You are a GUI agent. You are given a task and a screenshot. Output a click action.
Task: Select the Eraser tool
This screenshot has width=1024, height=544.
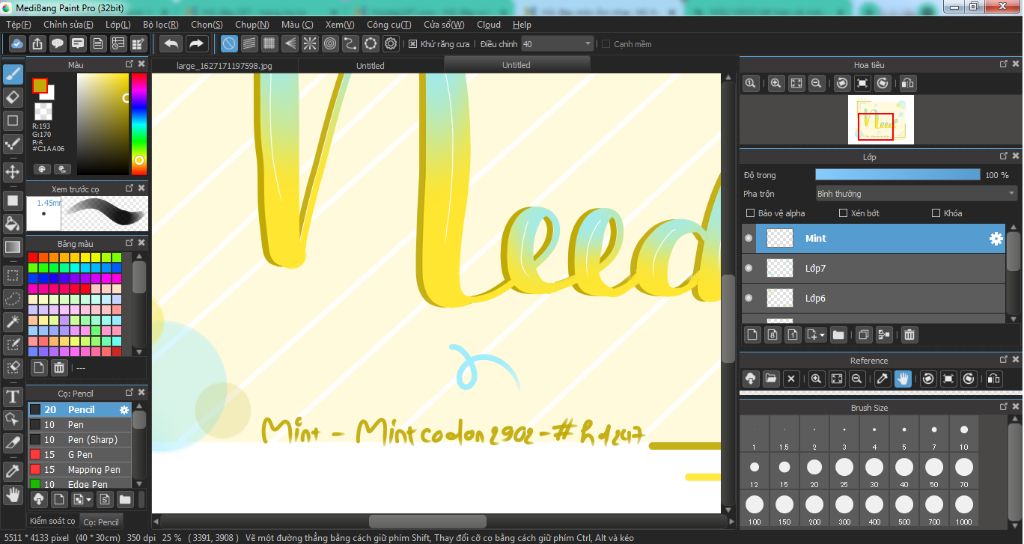(x=12, y=97)
